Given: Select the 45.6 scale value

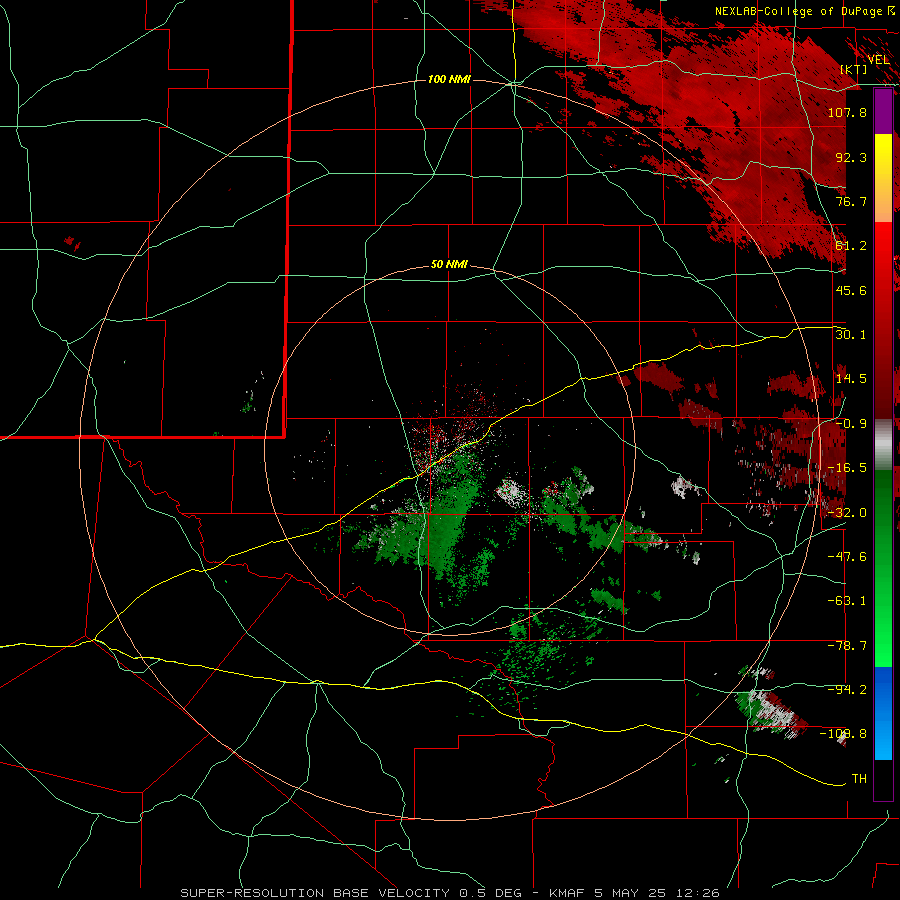Looking at the screenshot, I should coord(851,290).
